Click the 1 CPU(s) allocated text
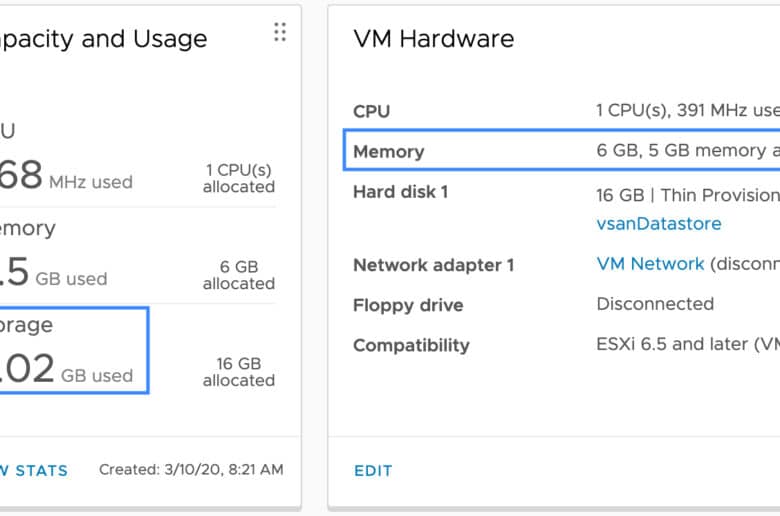This screenshot has height=516, width=780. click(239, 178)
